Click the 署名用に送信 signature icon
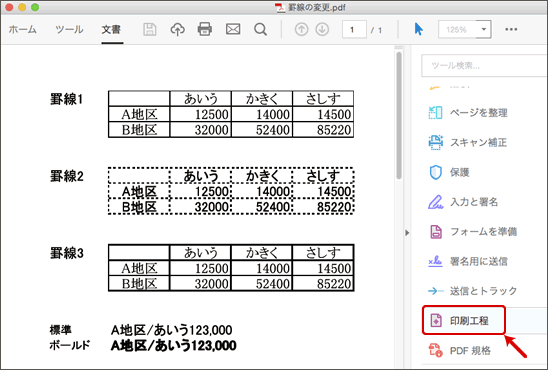 435,261
